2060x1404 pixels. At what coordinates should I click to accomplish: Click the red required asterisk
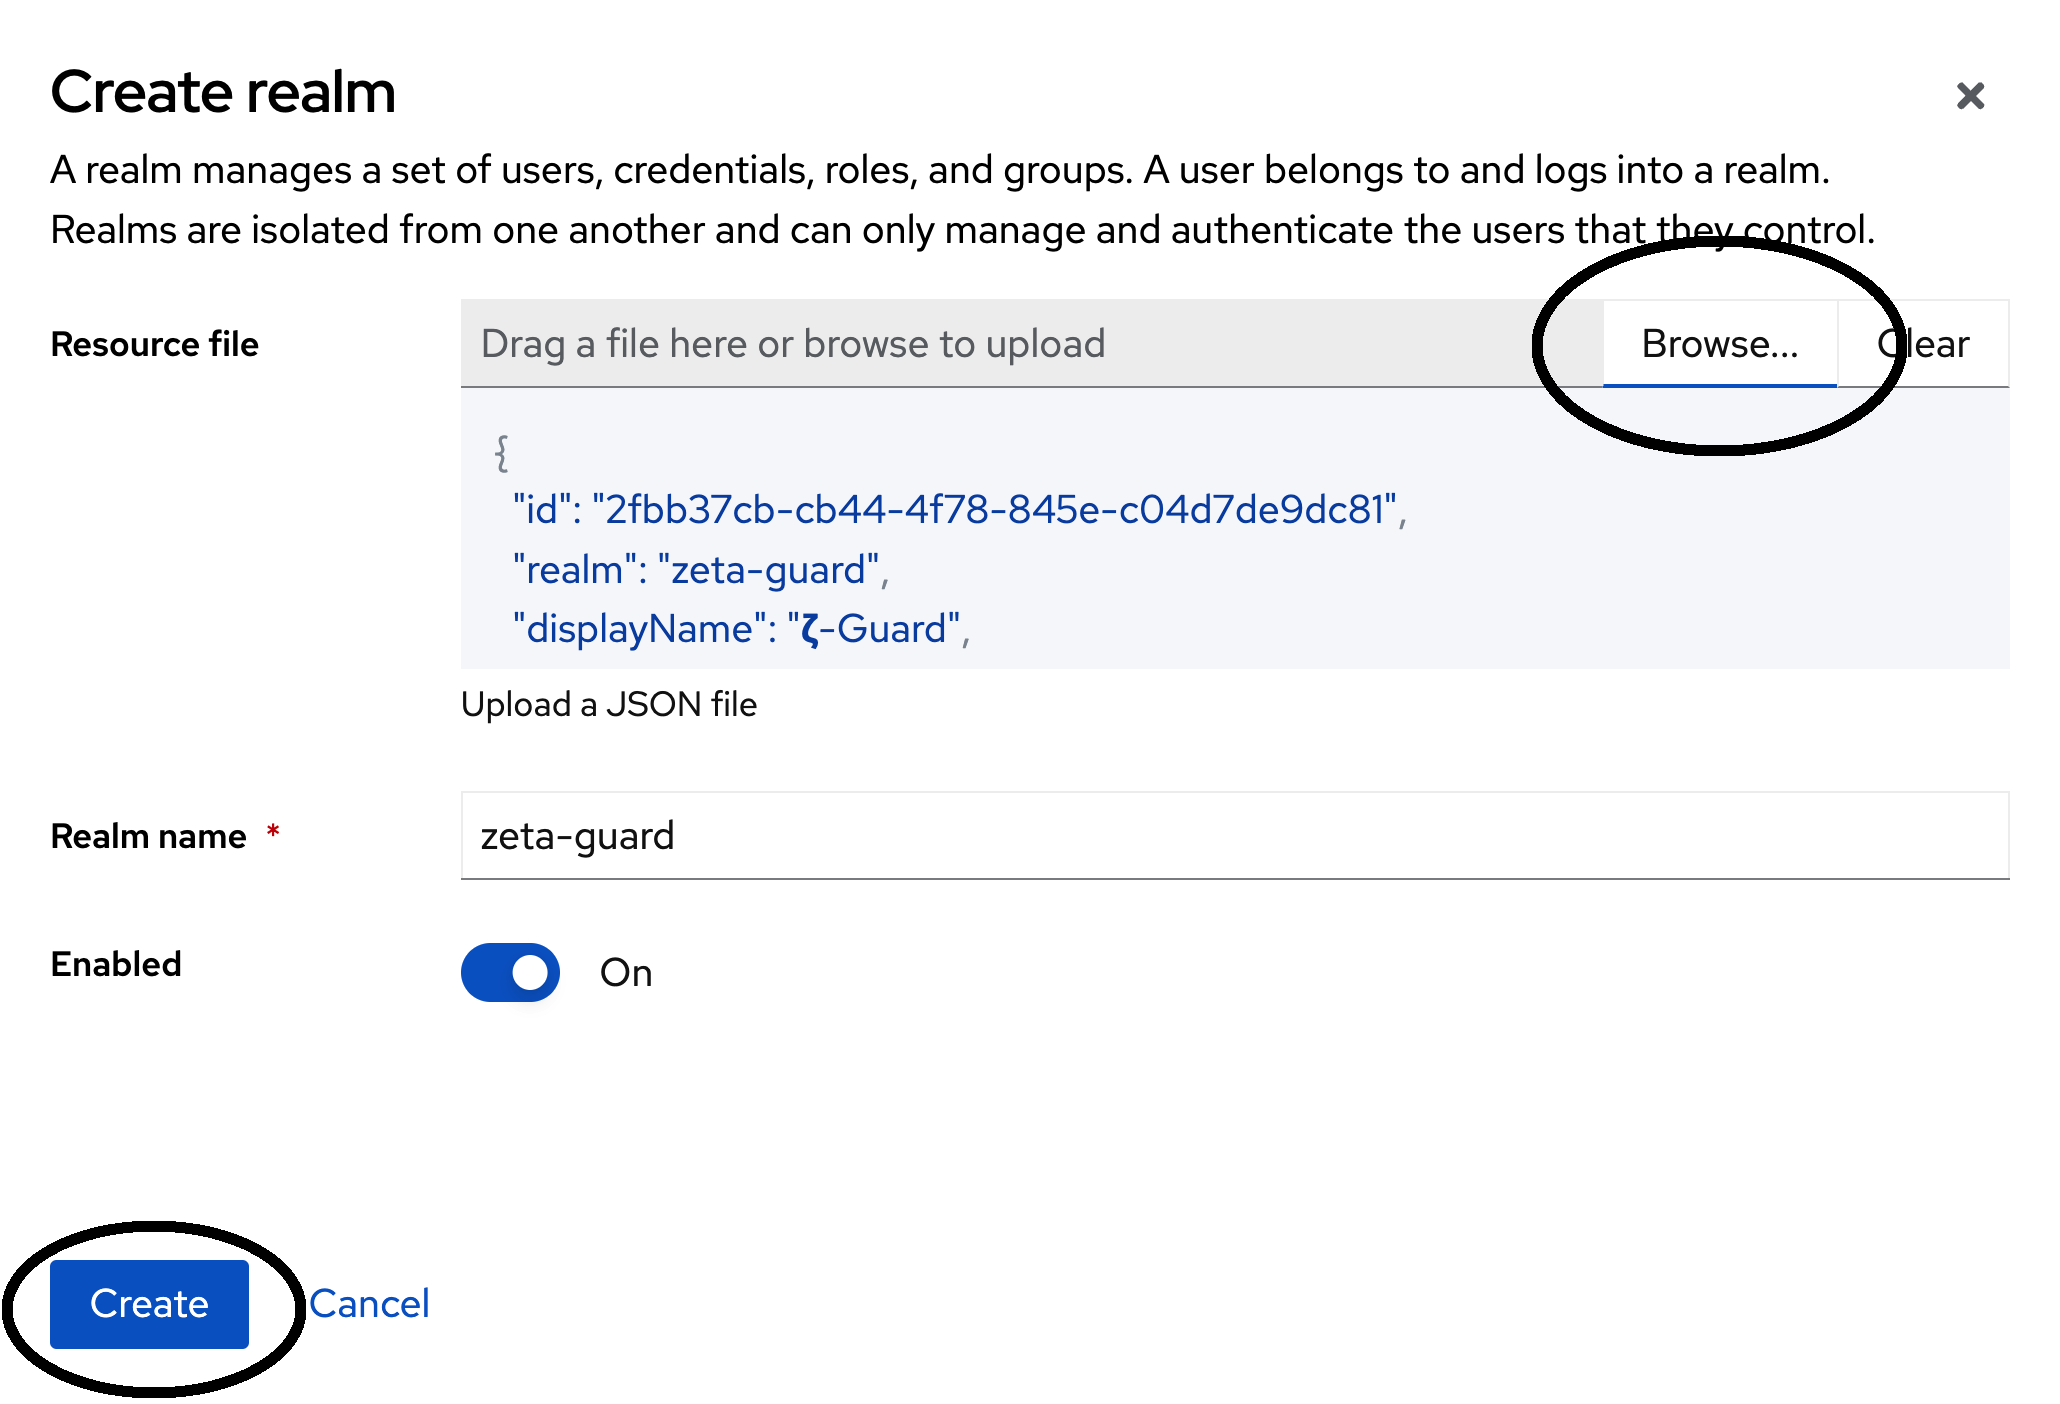272,832
